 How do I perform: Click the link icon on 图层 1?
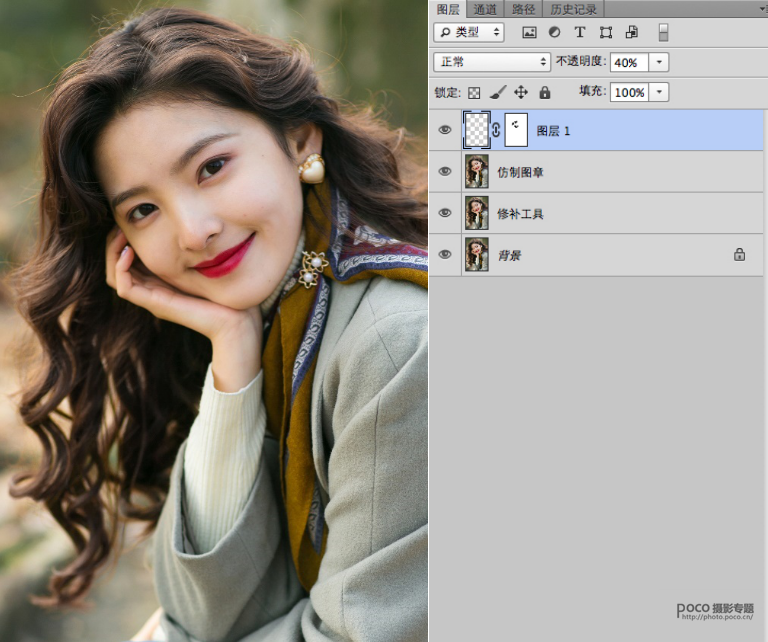(x=496, y=130)
